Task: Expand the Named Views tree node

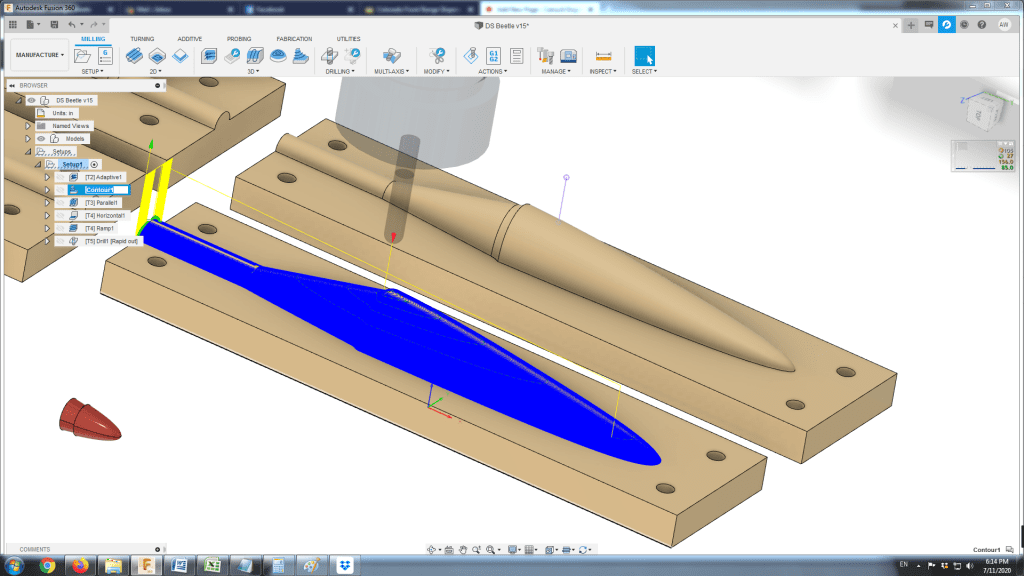Action: (28, 126)
